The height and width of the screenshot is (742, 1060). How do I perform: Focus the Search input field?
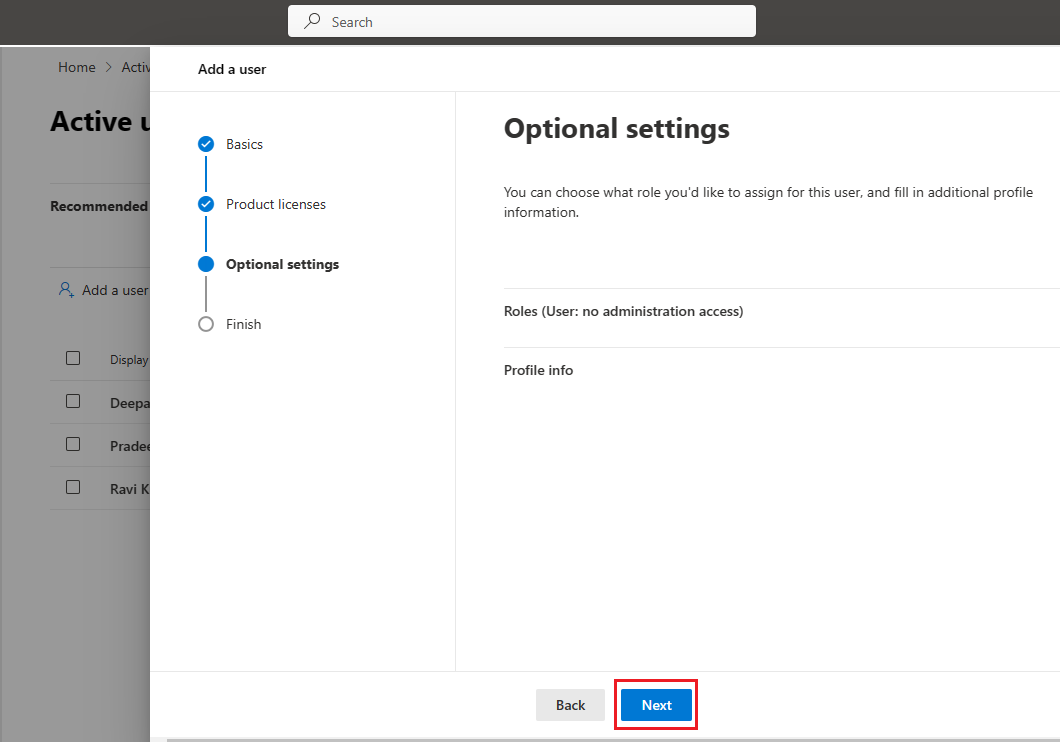coord(522,21)
